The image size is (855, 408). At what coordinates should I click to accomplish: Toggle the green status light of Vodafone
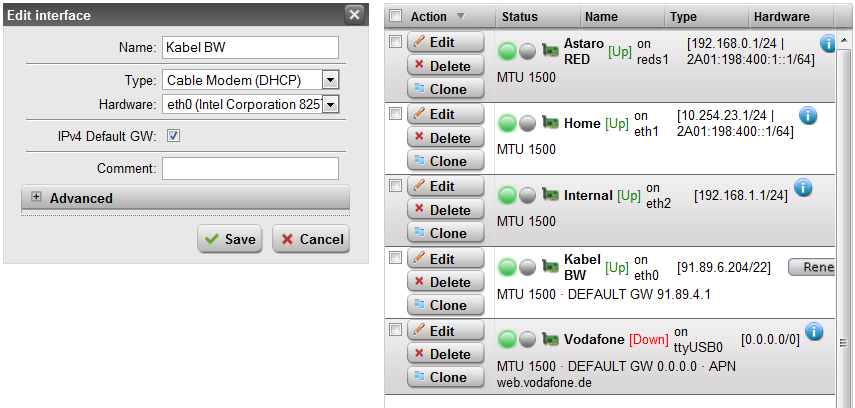(x=507, y=339)
